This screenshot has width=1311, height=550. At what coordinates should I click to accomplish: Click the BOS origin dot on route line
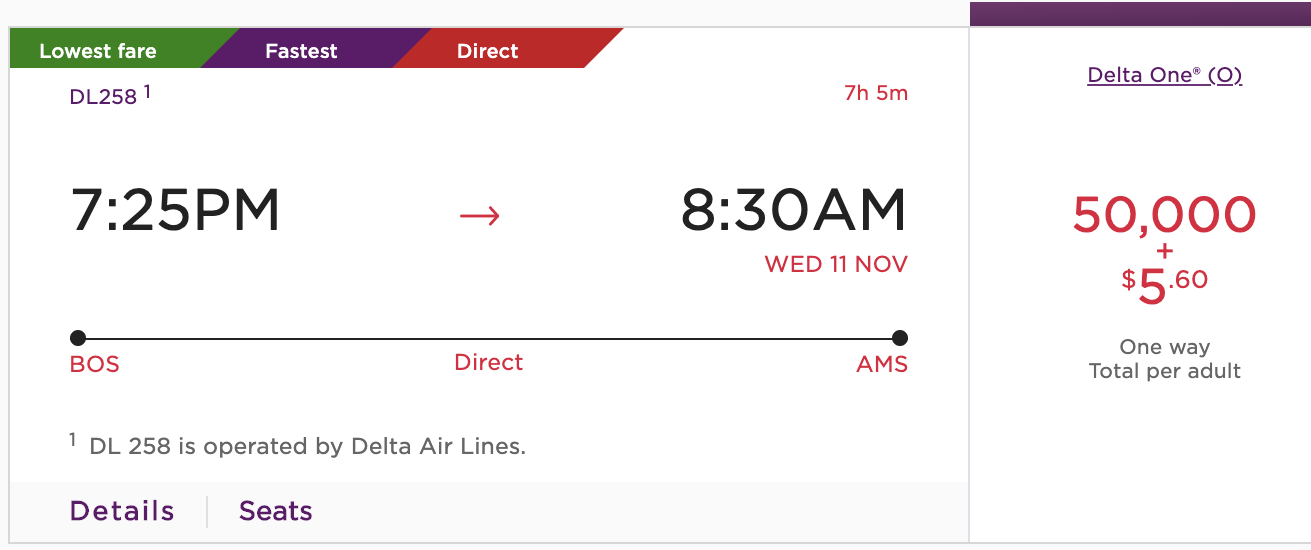[x=78, y=338]
